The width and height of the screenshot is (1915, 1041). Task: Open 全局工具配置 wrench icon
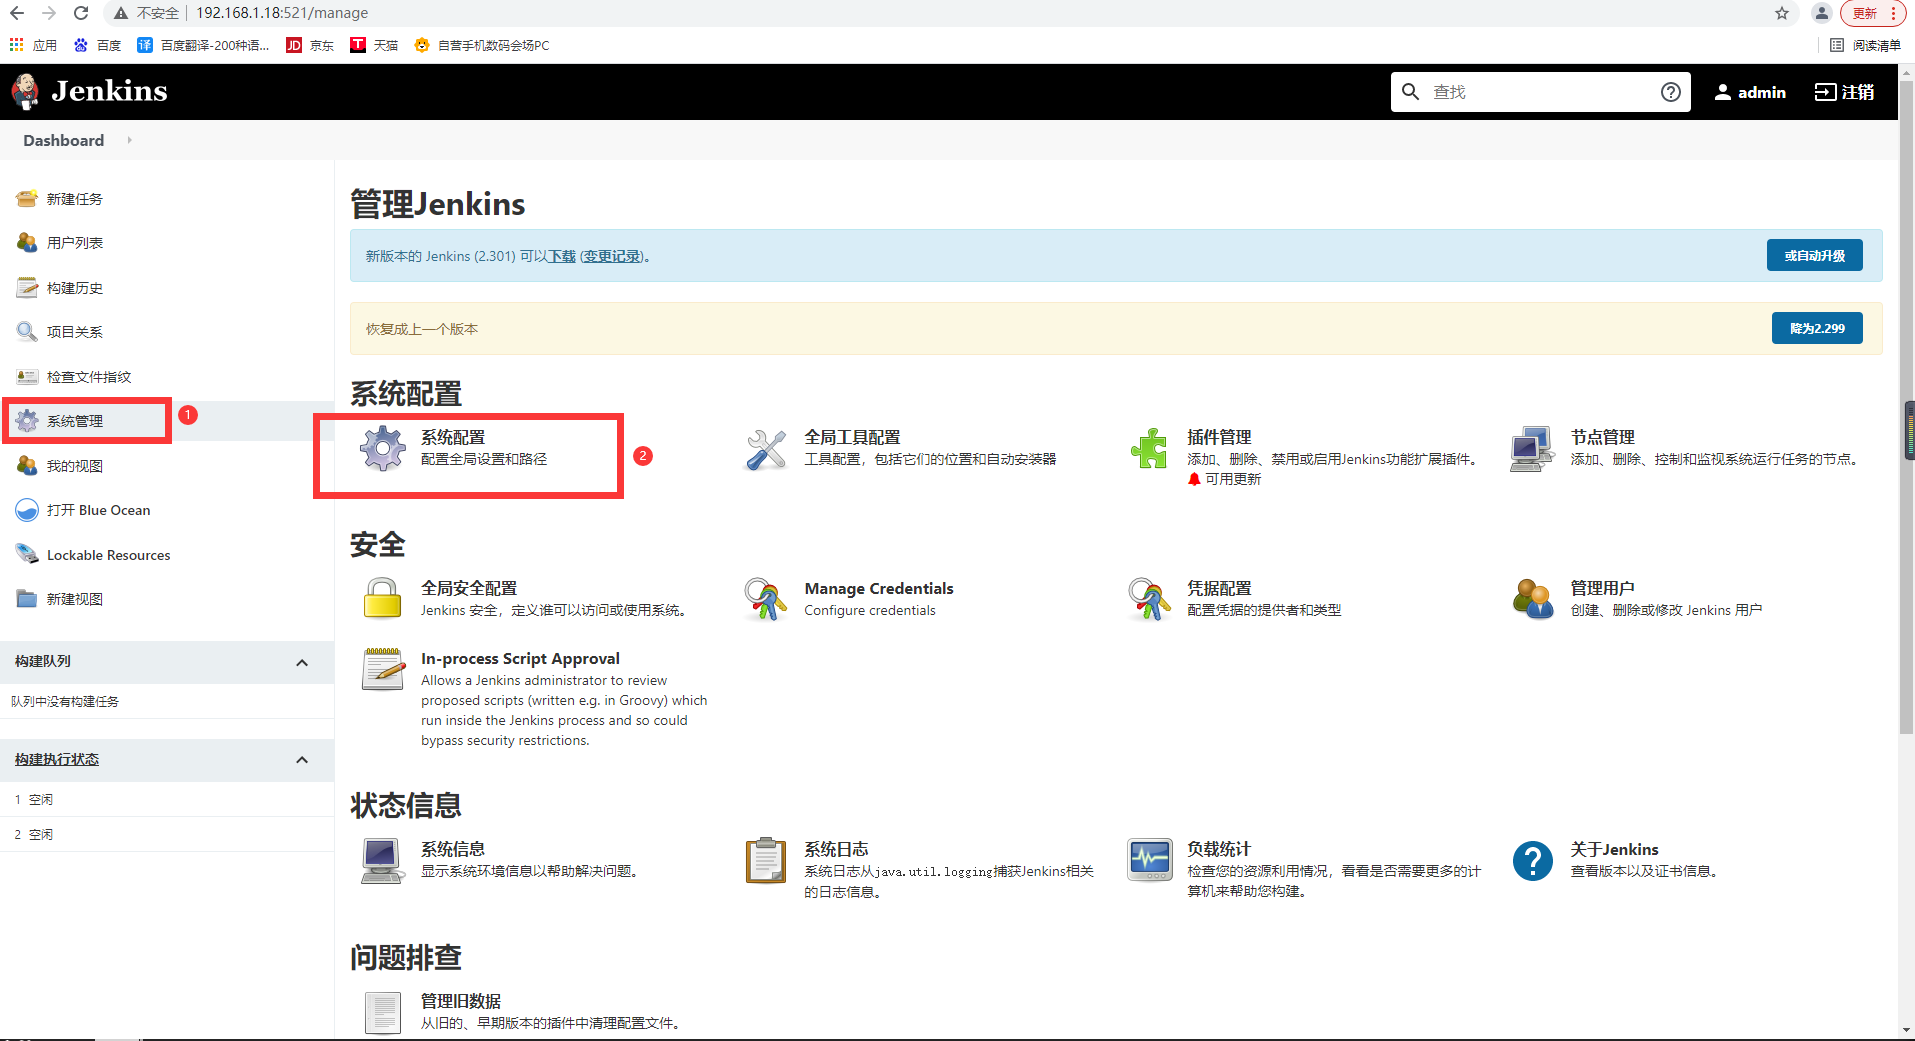766,449
